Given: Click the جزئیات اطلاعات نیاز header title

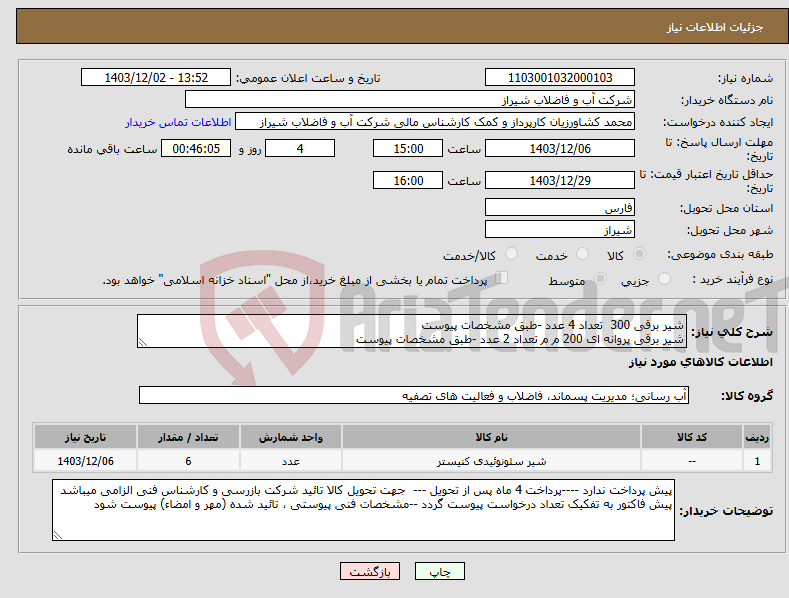Looking at the screenshot, I should pyautogui.click(x=715, y=27).
